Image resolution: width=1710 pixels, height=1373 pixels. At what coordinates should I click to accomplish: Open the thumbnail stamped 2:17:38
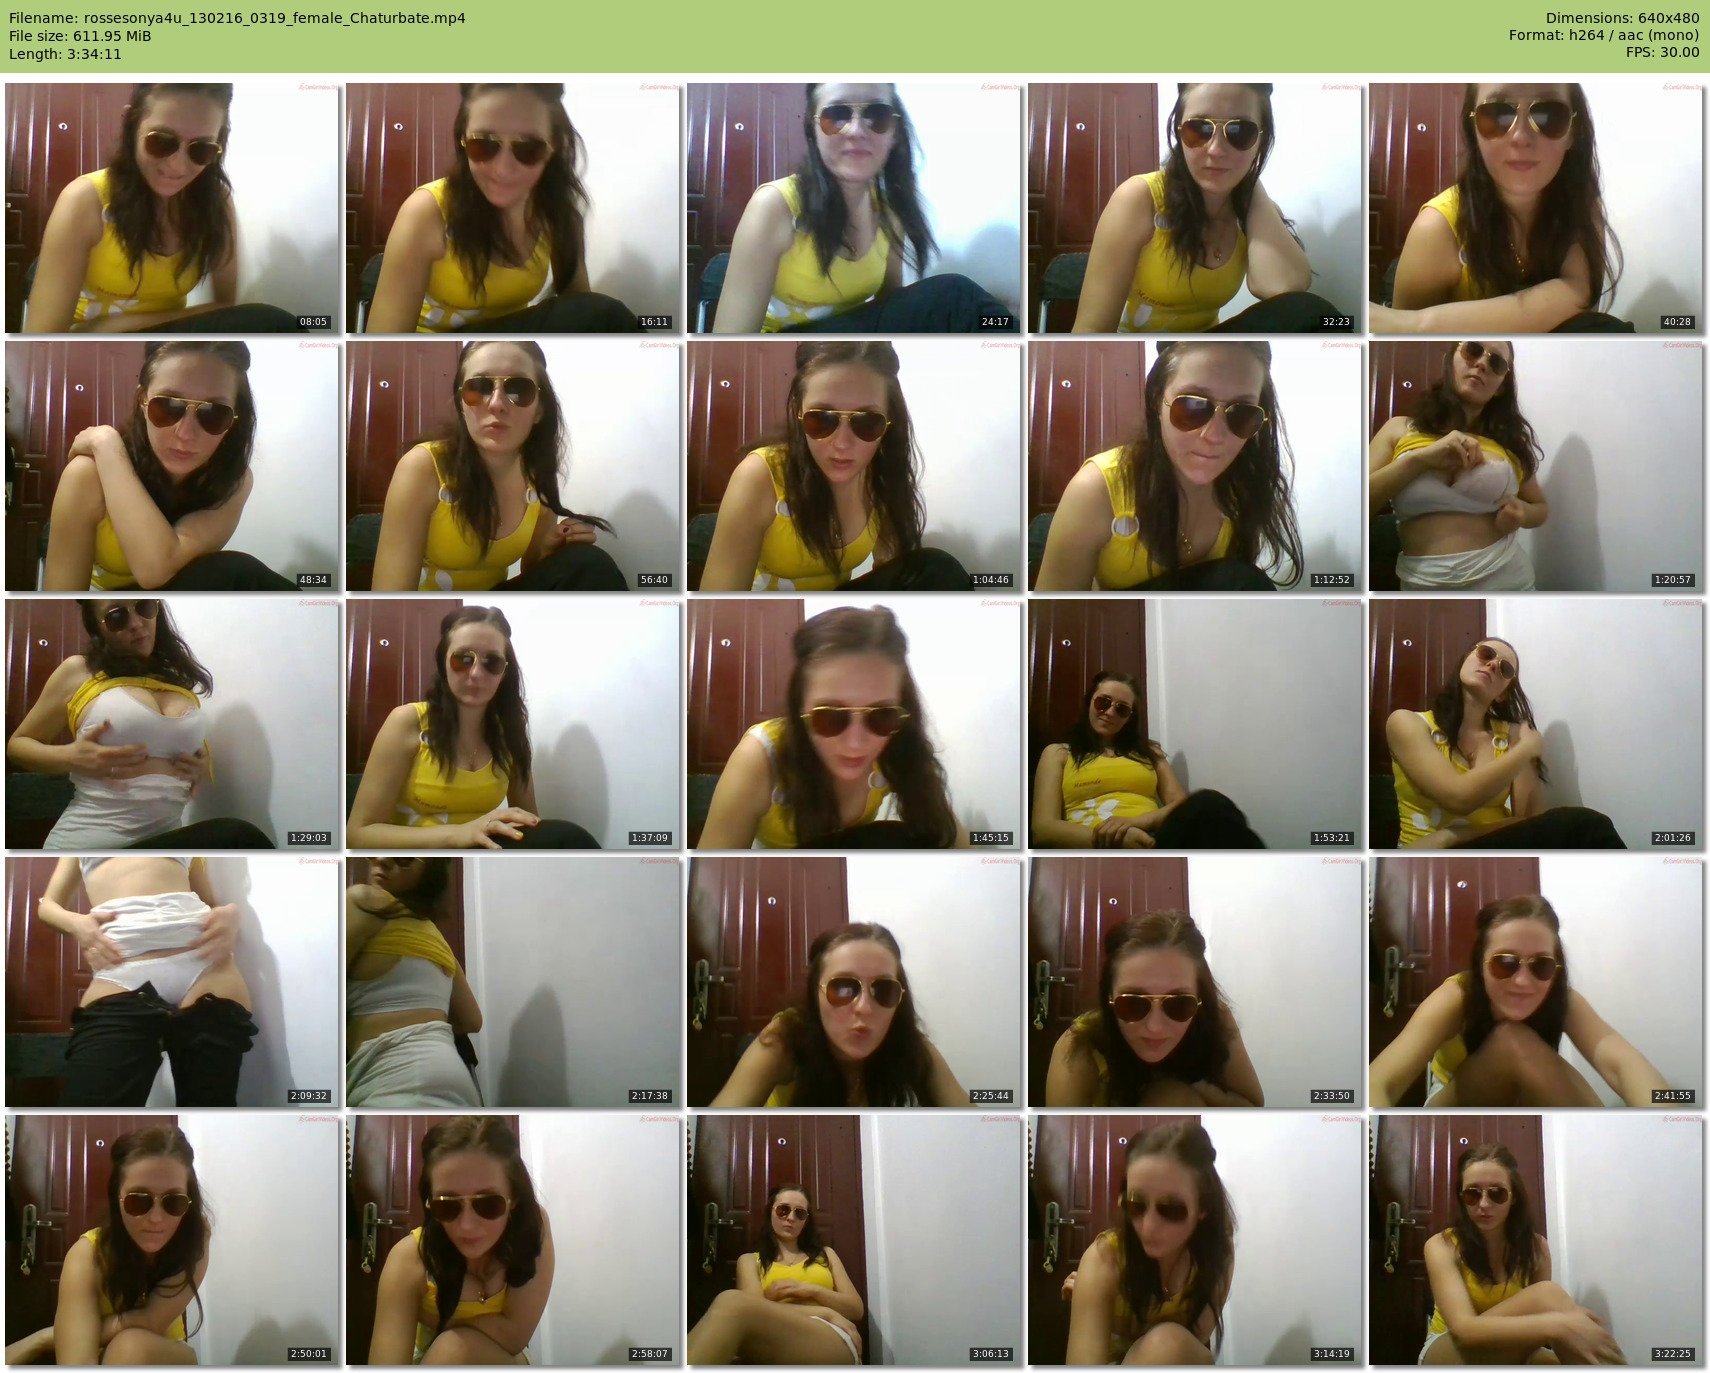click(513, 982)
